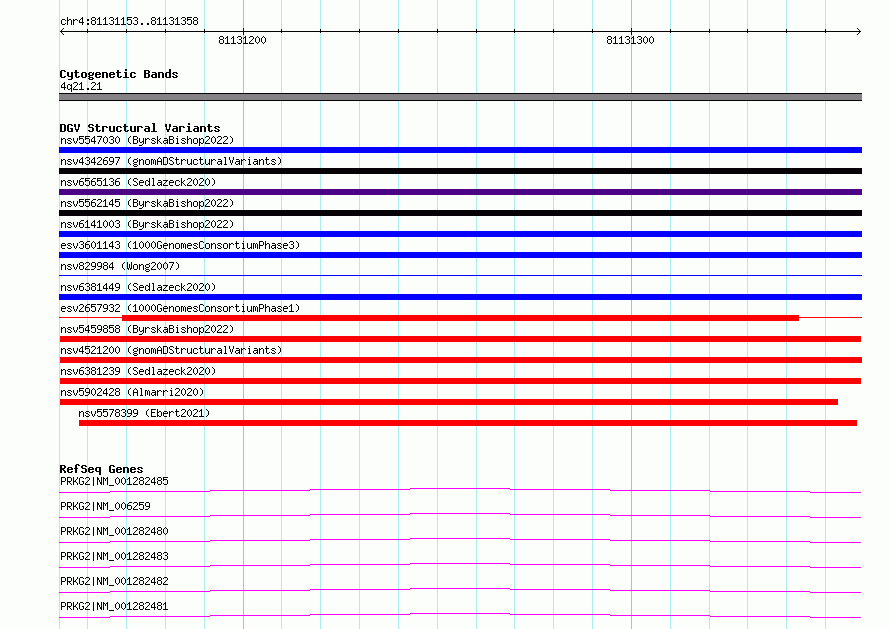
Task: Click the nsv5547030 (ByrskaBishop2022) variant label
Action: 147,140
